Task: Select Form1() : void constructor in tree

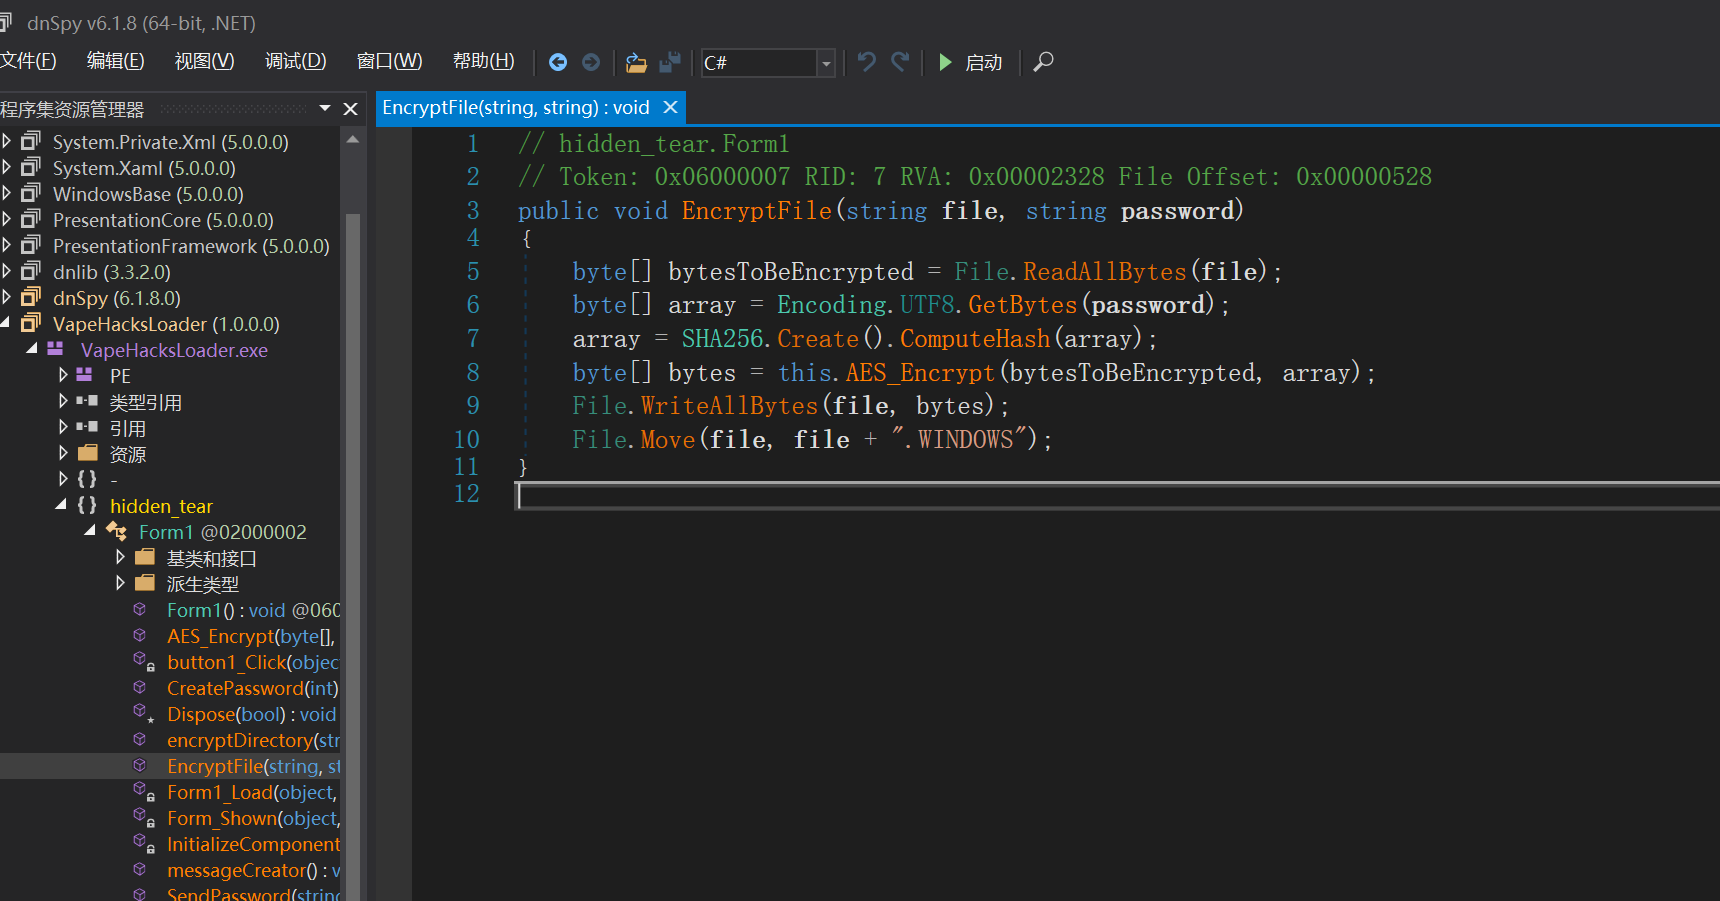Action: (253, 610)
